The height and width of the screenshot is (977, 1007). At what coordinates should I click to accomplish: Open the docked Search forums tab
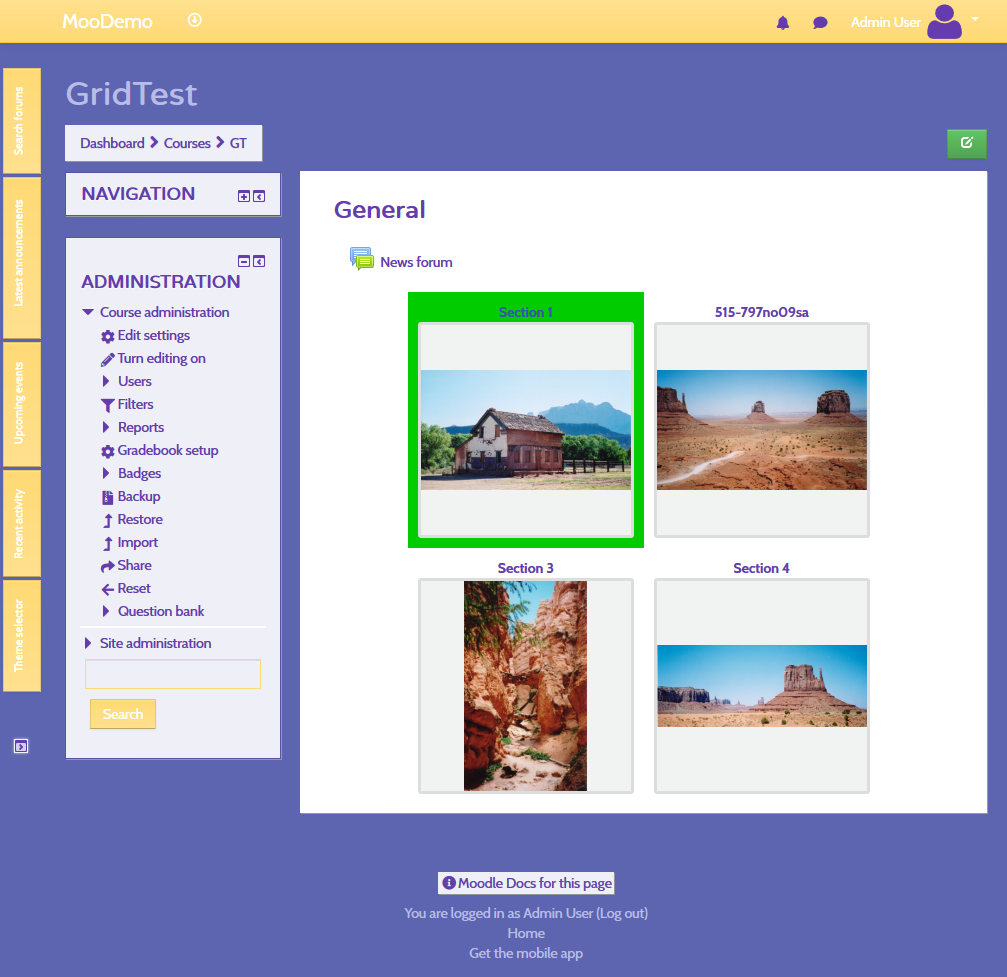[x=22, y=121]
